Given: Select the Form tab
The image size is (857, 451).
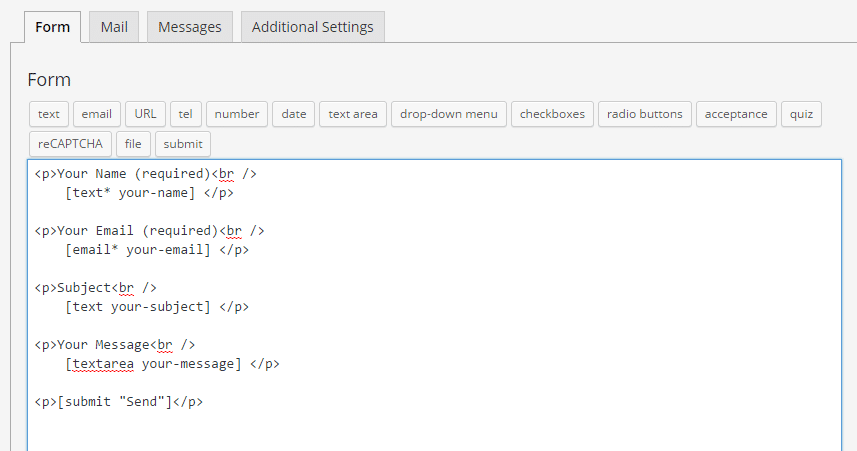Looking at the screenshot, I should tap(52, 27).
